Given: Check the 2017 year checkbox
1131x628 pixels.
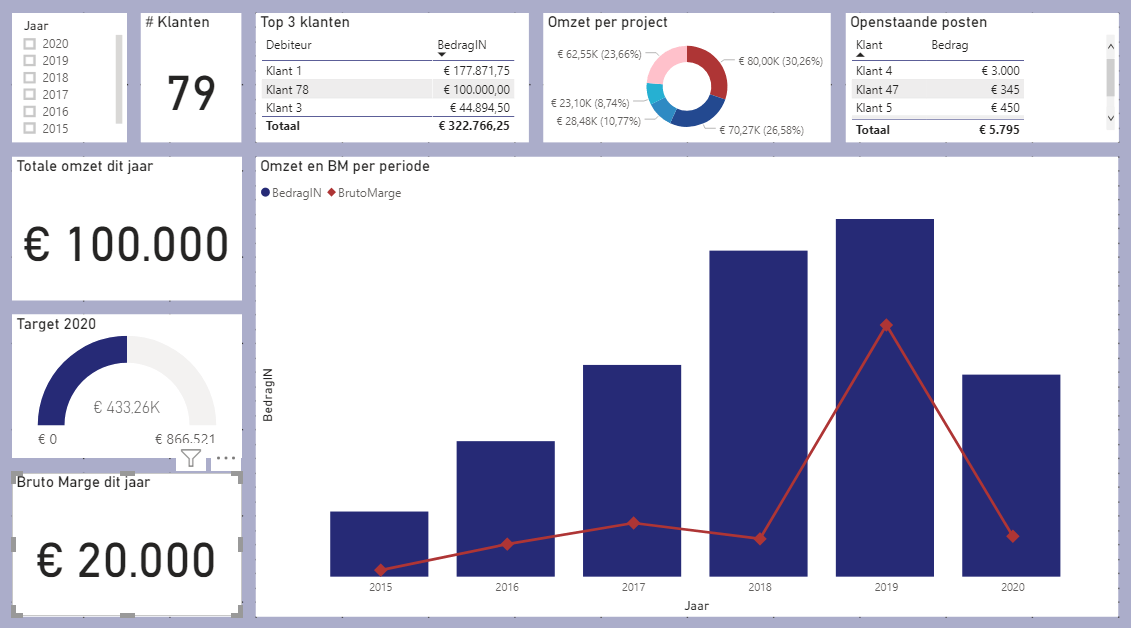Looking at the screenshot, I should (30, 94).
